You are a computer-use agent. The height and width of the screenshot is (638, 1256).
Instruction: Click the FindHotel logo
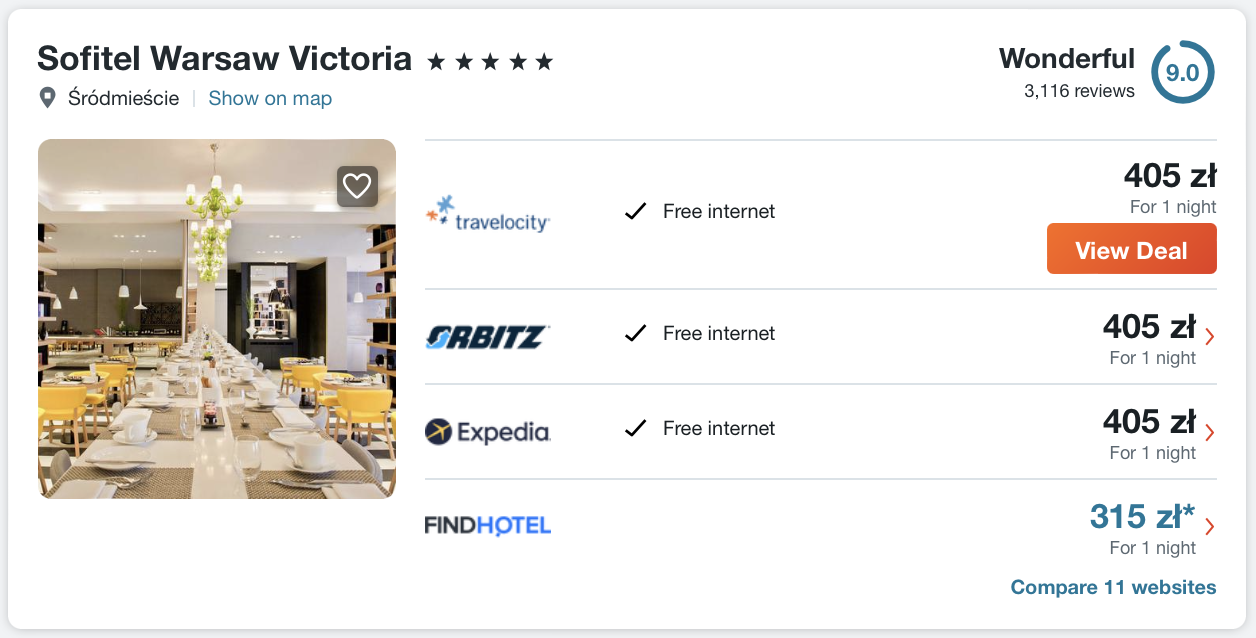tap(488, 525)
